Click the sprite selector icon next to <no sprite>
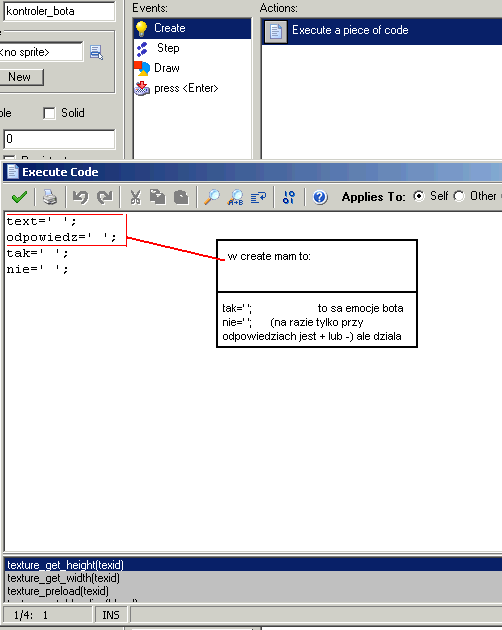 click(x=96, y=52)
